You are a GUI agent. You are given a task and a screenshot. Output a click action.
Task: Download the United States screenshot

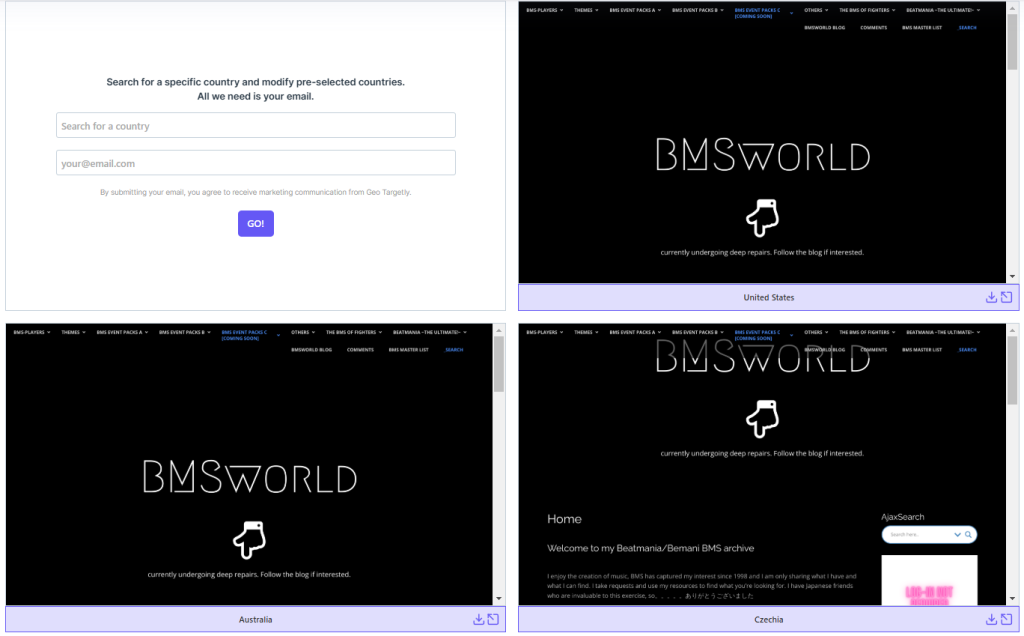991,297
